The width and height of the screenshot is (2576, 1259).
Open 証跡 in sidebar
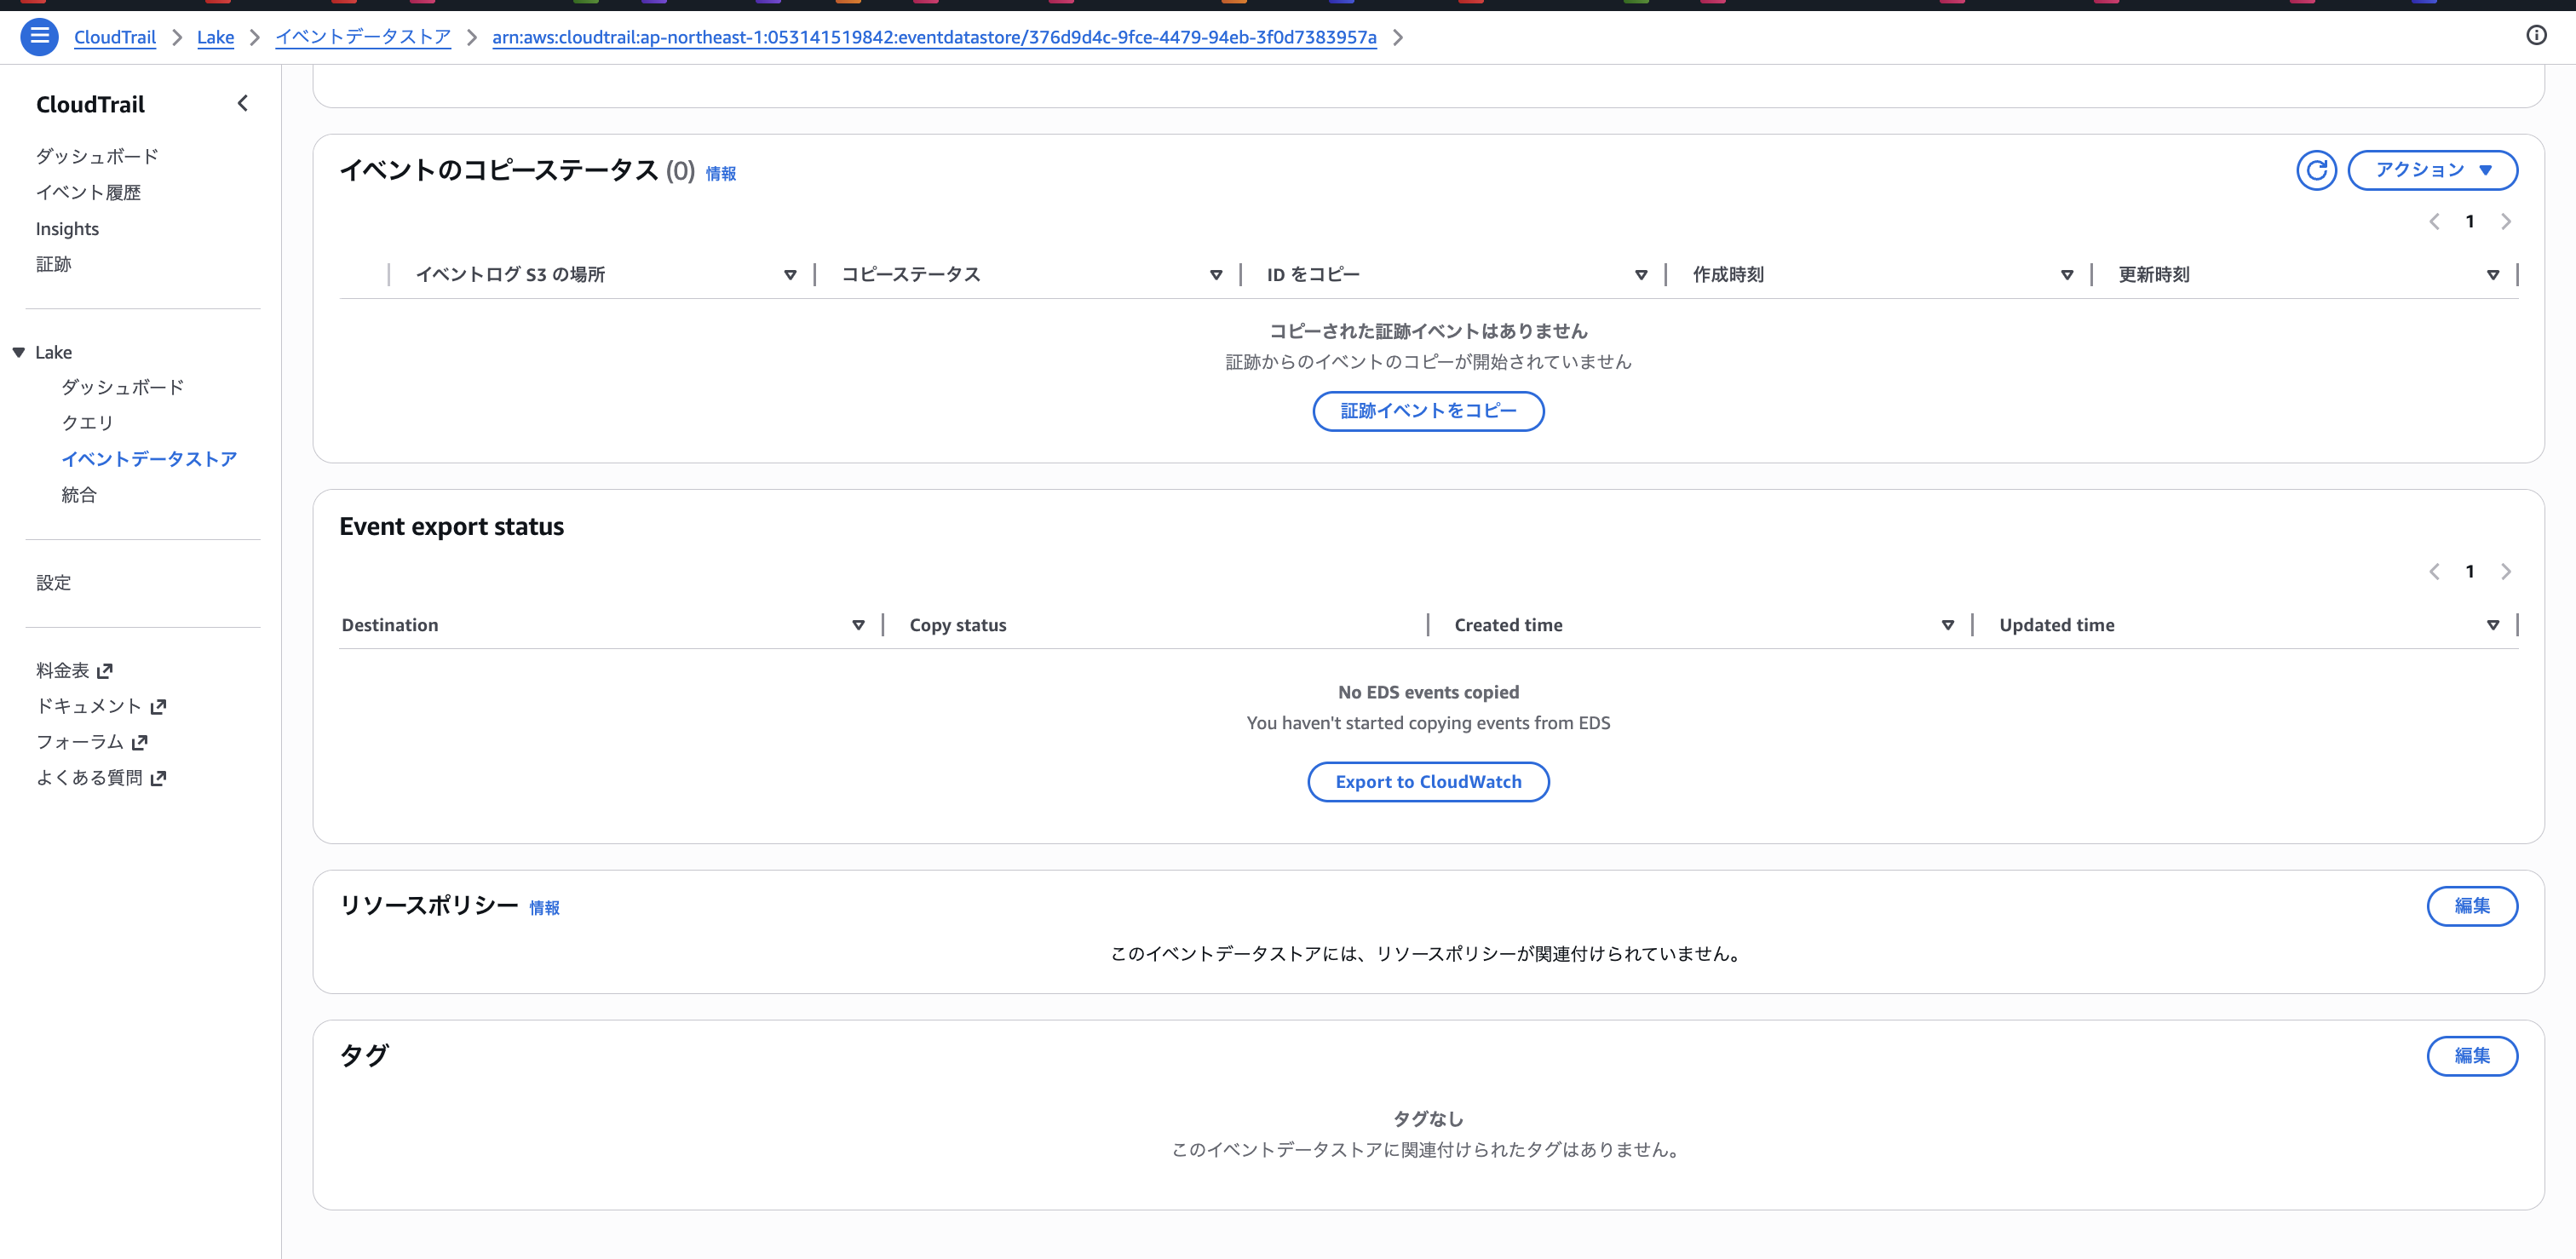pos(54,264)
